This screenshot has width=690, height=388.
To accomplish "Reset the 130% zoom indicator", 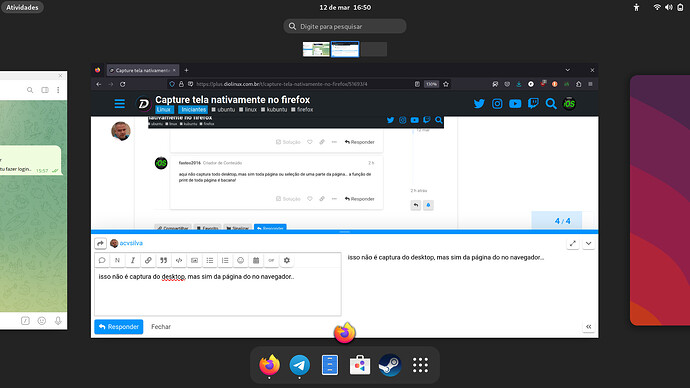I will coord(431,84).
